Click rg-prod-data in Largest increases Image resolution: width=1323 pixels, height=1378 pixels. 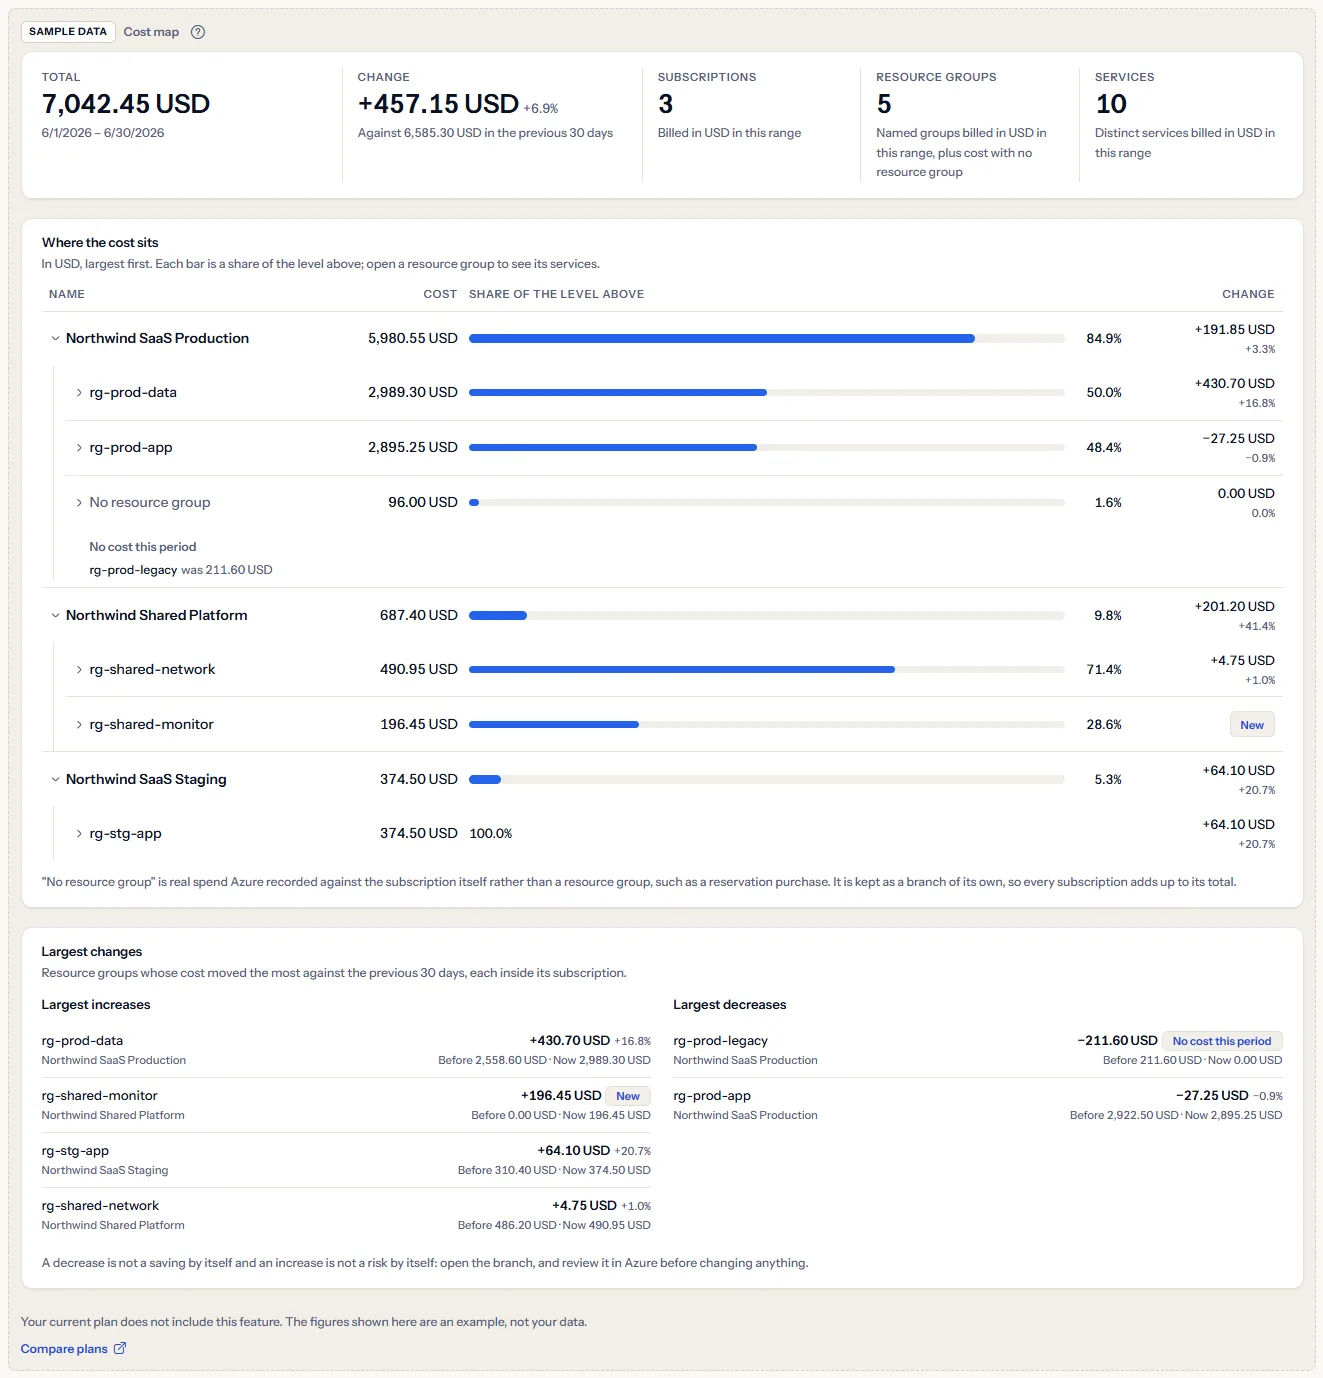point(82,1041)
